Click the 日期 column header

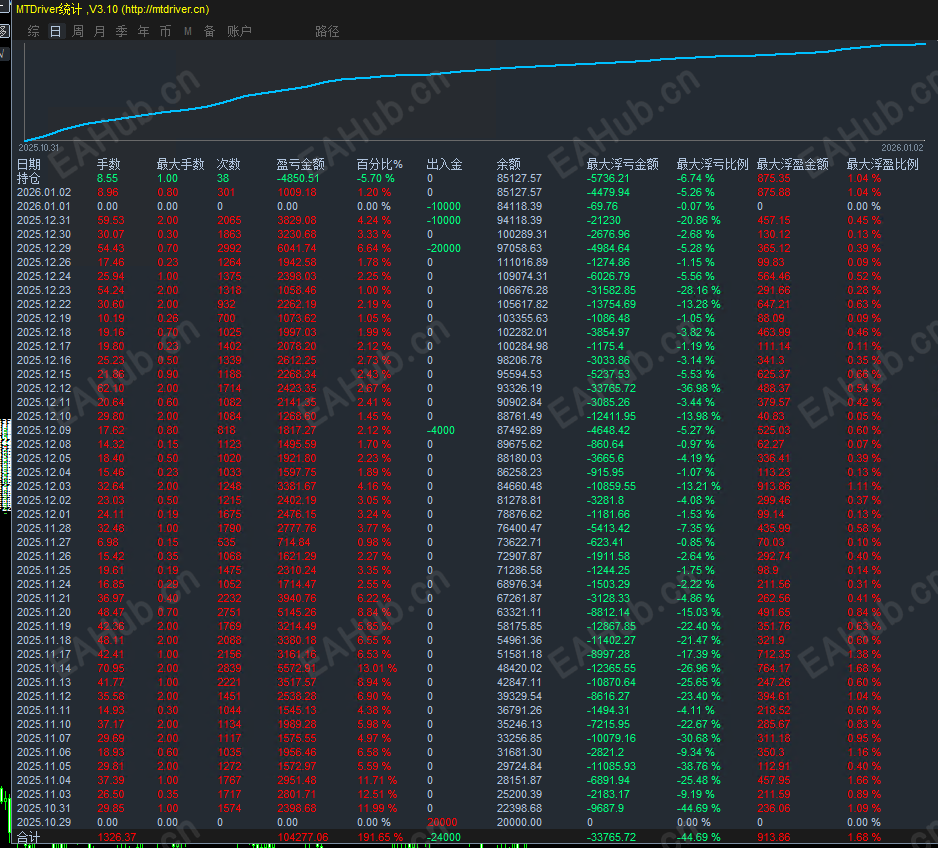29,164
